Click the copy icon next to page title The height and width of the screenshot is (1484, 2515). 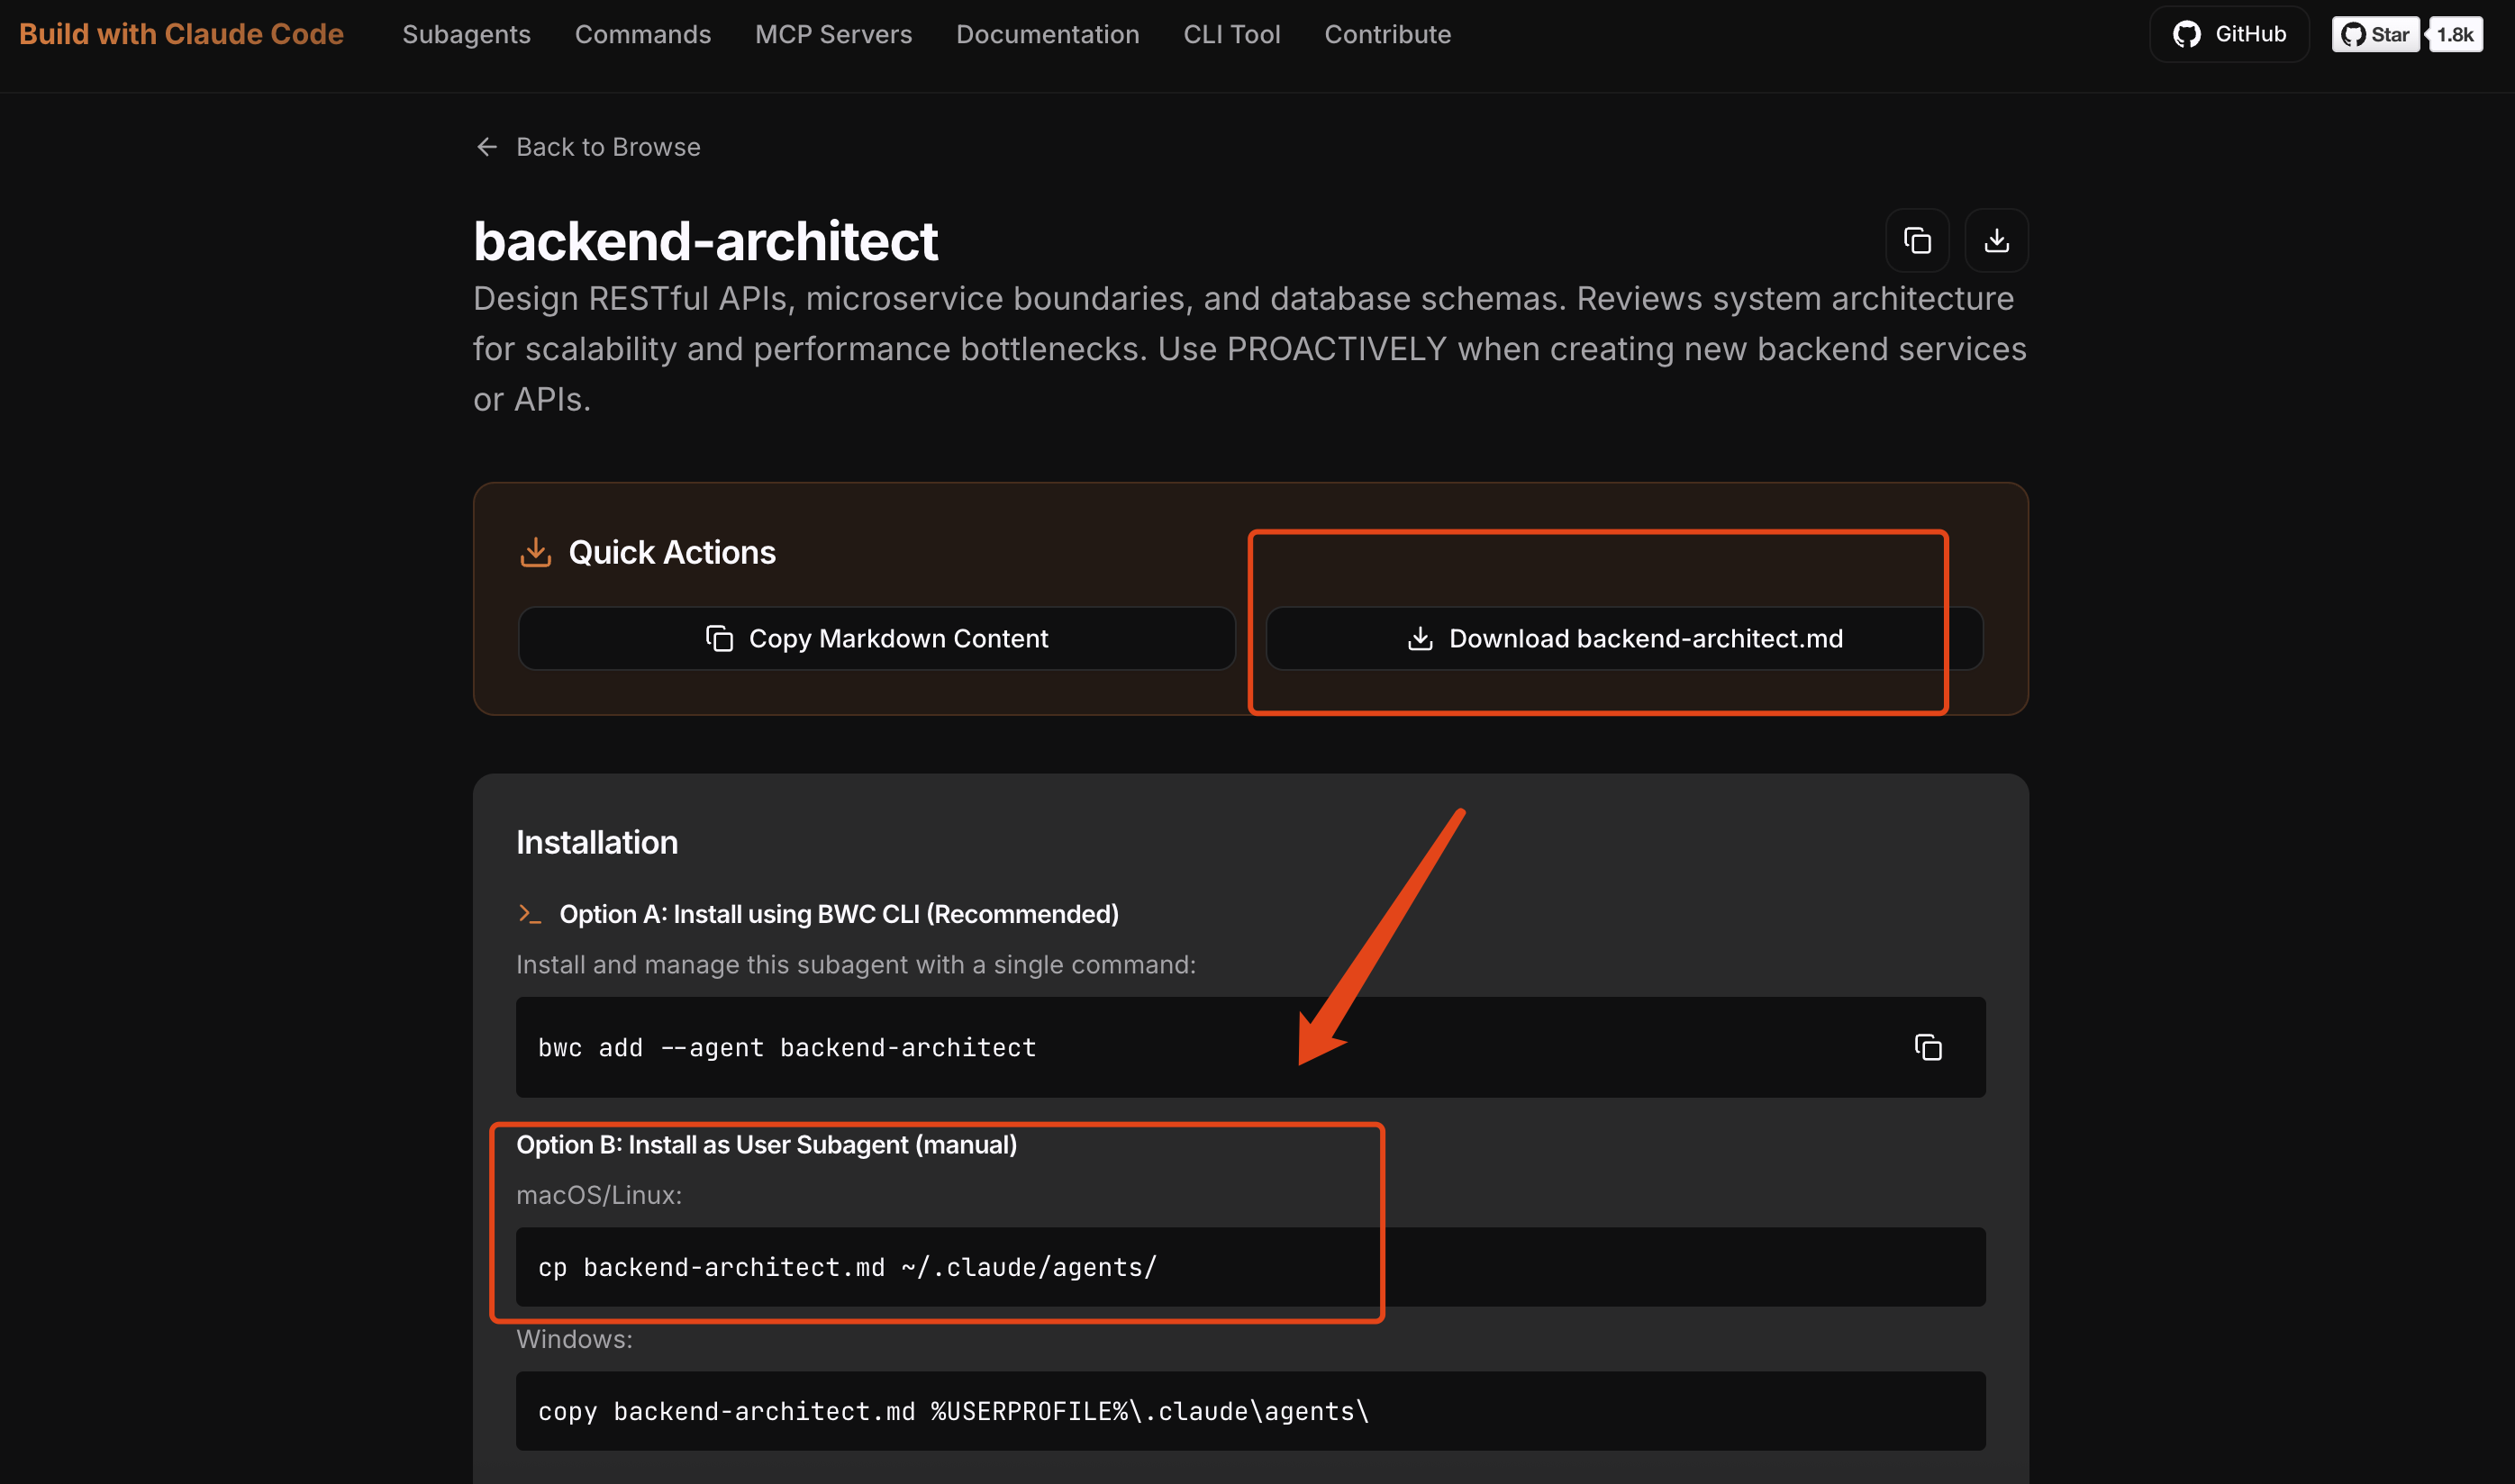(x=1917, y=241)
